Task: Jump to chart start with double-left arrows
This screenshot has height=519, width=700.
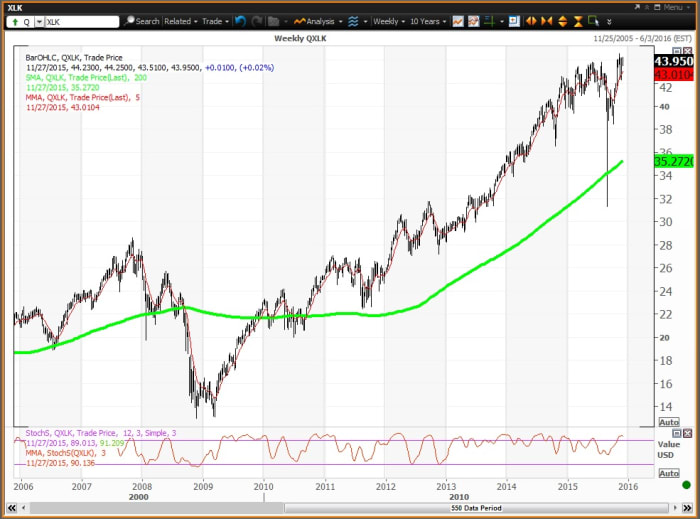Action: click(12, 508)
